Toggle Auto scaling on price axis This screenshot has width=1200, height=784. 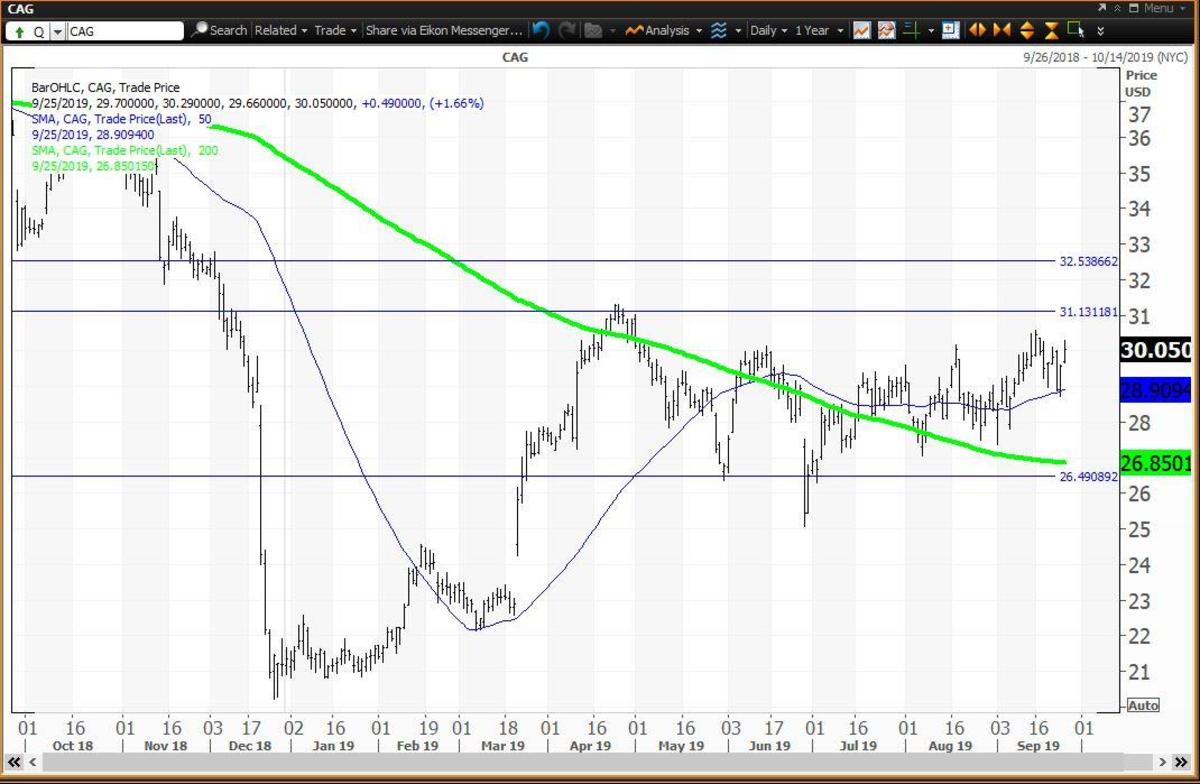[x=1142, y=705]
